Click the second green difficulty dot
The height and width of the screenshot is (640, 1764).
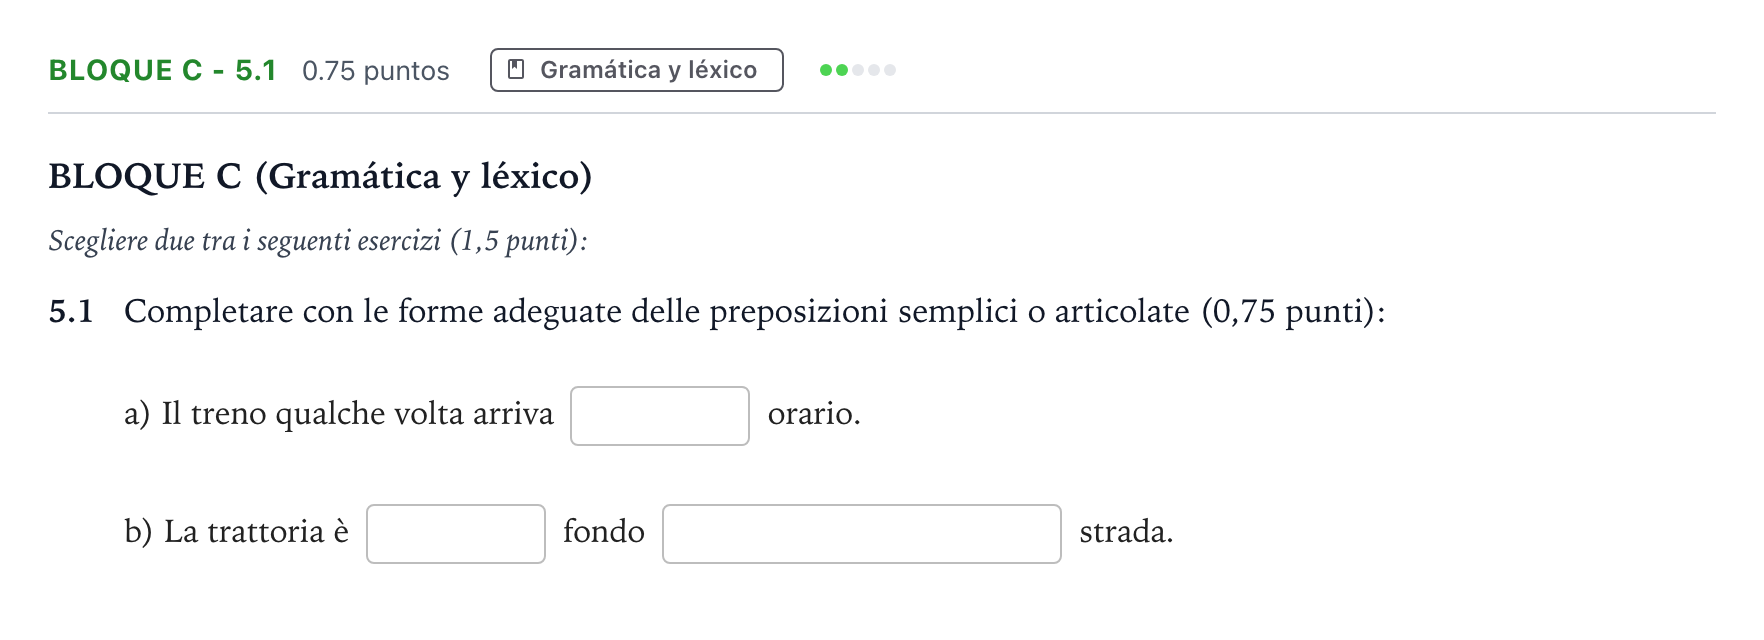tap(842, 70)
